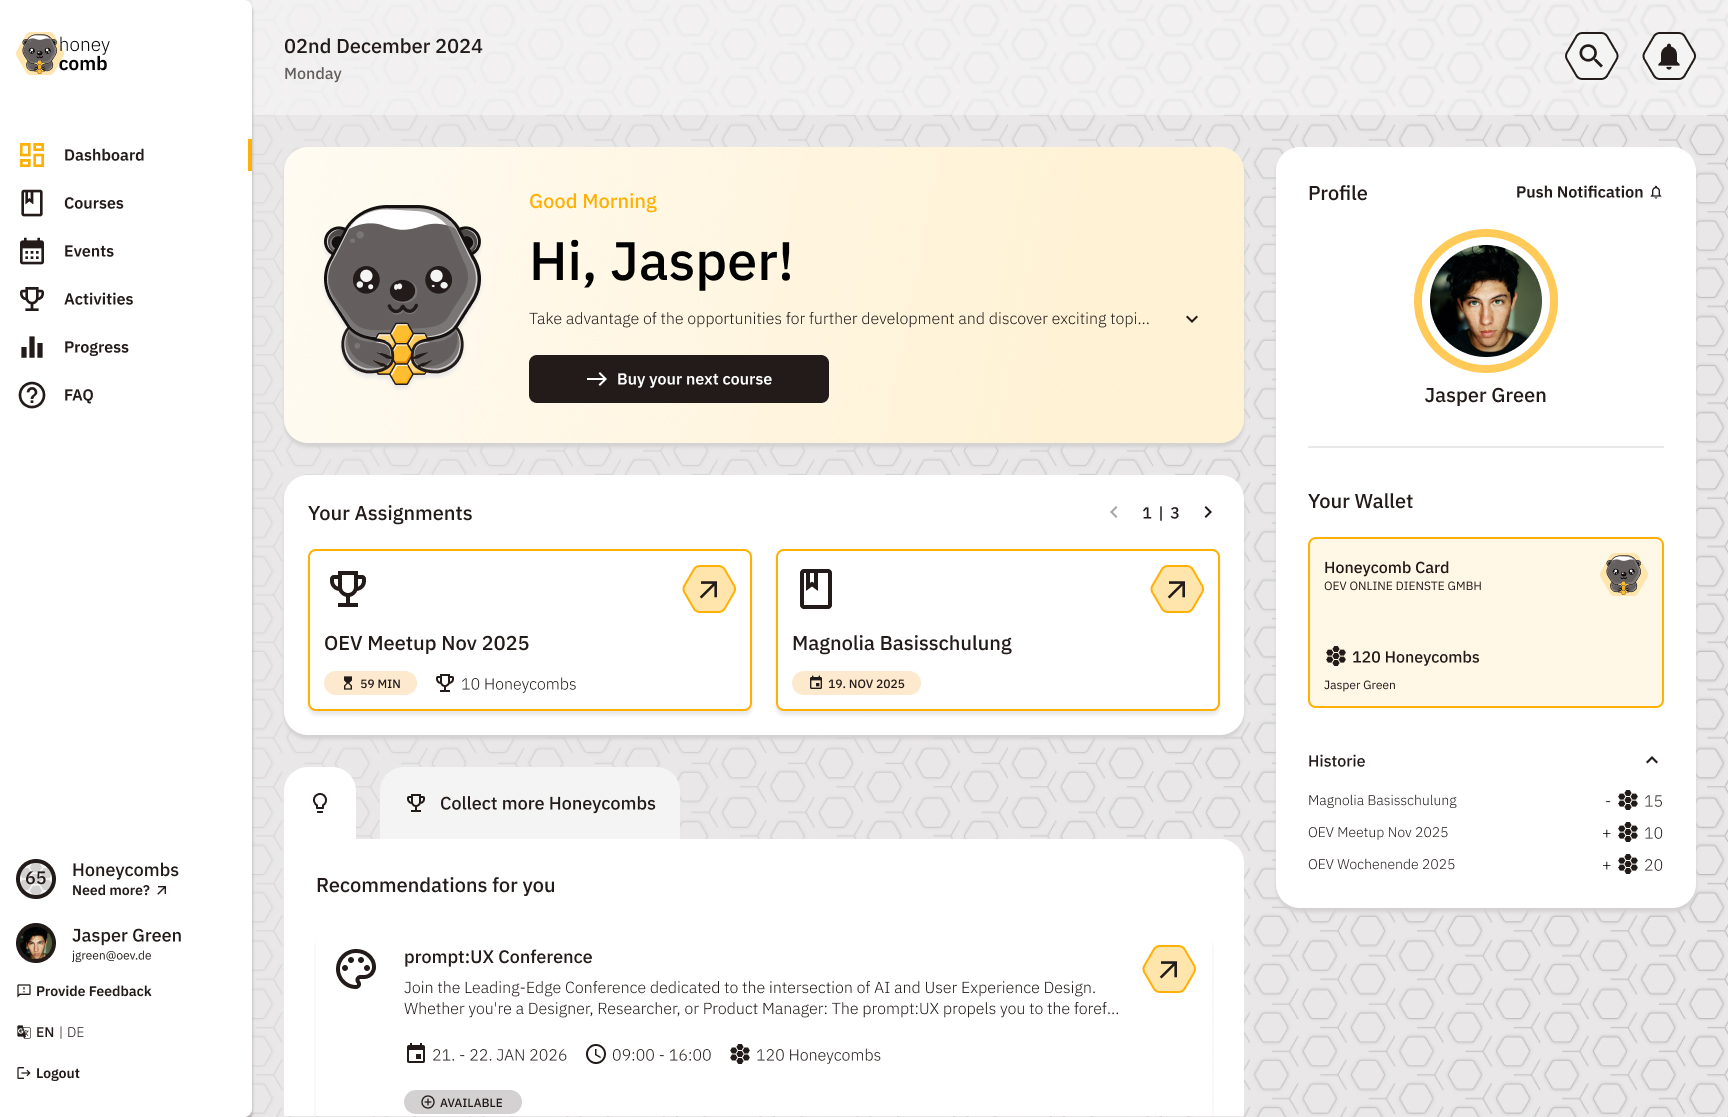Screen dimensions: 1728x1117
Task: Click Buy your next course button
Action: coord(679,379)
